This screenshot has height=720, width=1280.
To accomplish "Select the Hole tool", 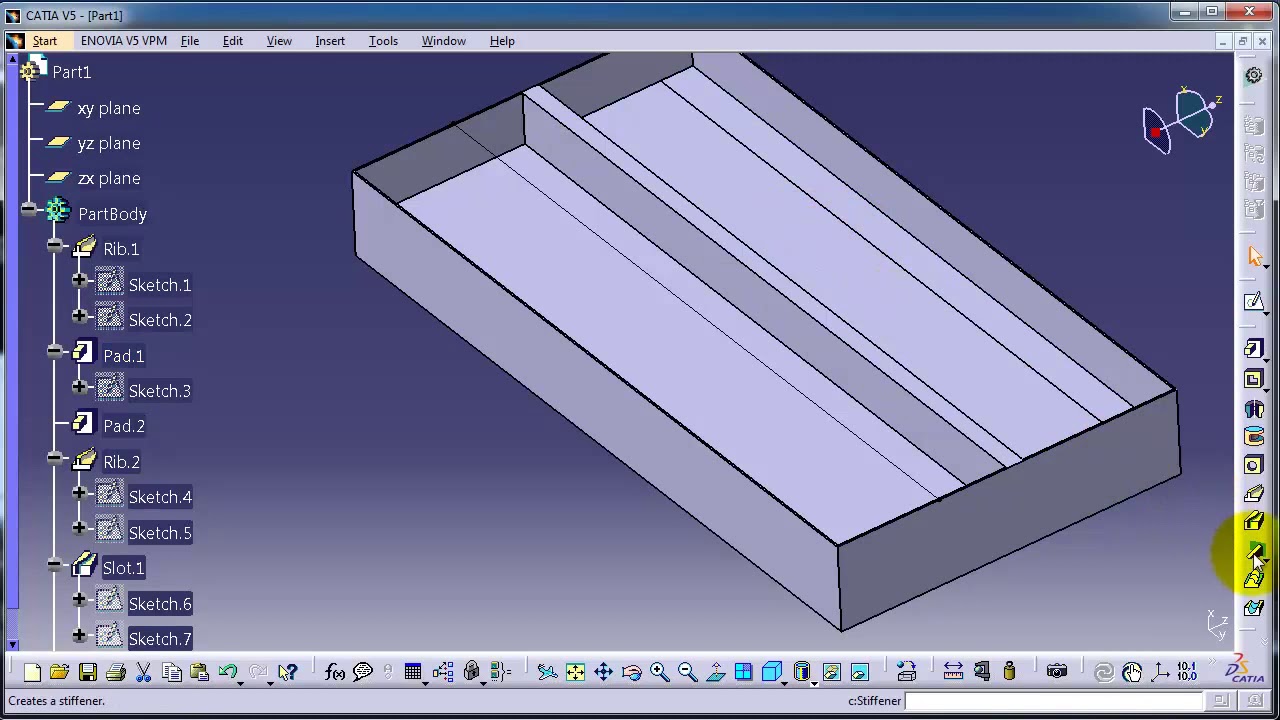I will pyautogui.click(x=1254, y=465).
